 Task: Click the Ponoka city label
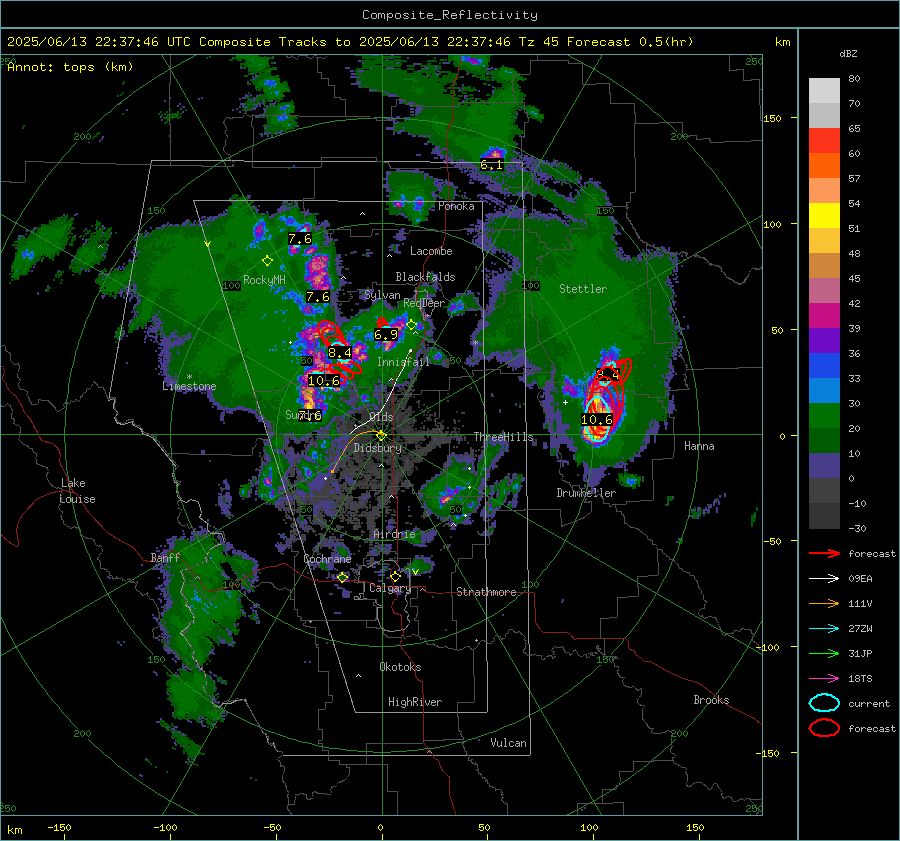tap(456, 206)
